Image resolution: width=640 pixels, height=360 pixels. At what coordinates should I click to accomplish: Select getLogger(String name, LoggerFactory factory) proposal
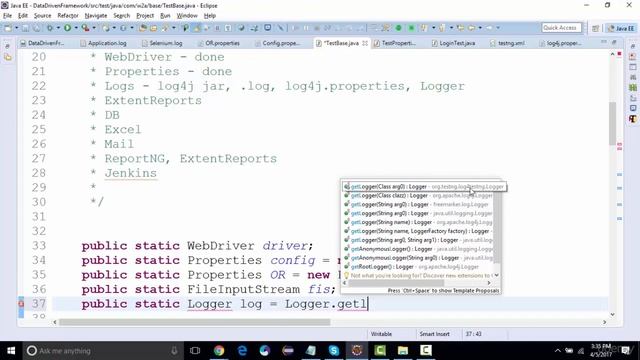[x=418, y=231]
